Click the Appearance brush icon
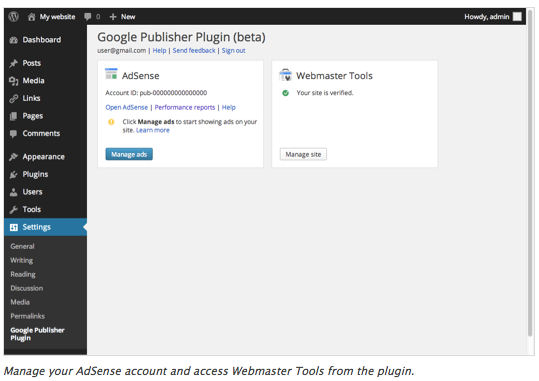Image resolution: width=539 pixels, height=381 pixels. (13, 157)
